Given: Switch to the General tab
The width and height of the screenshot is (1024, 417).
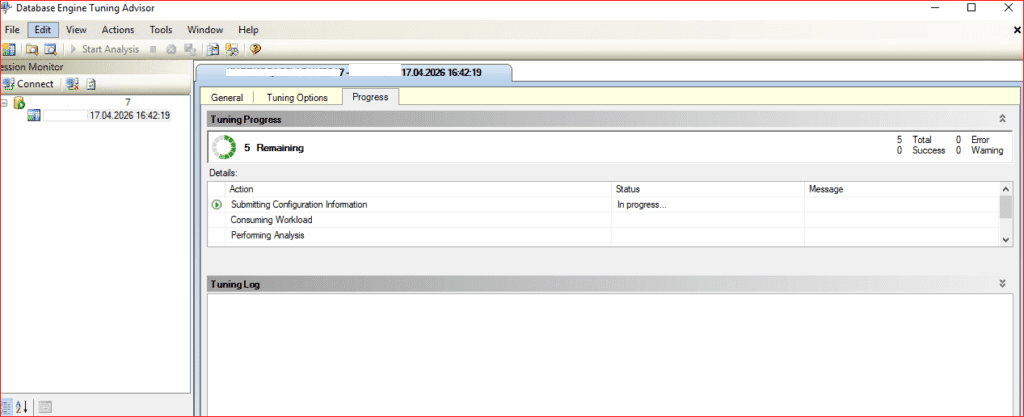Looking at the screenshot, I should (x=227, y=97).
